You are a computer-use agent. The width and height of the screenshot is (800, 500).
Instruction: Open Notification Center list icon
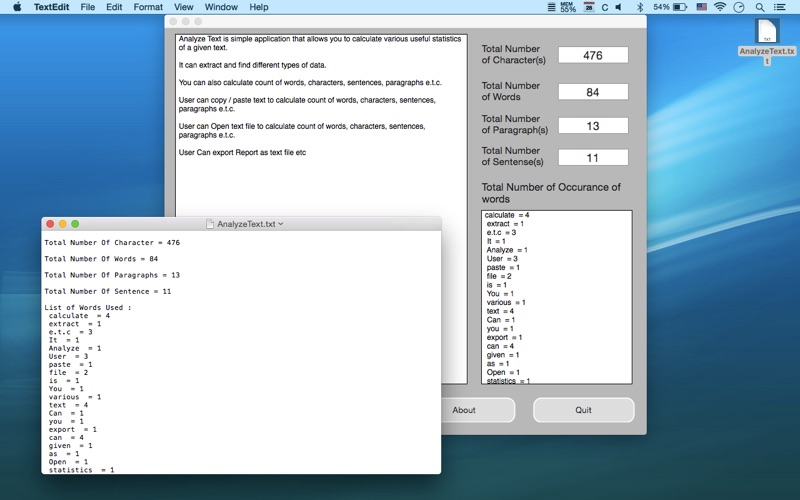780,7
